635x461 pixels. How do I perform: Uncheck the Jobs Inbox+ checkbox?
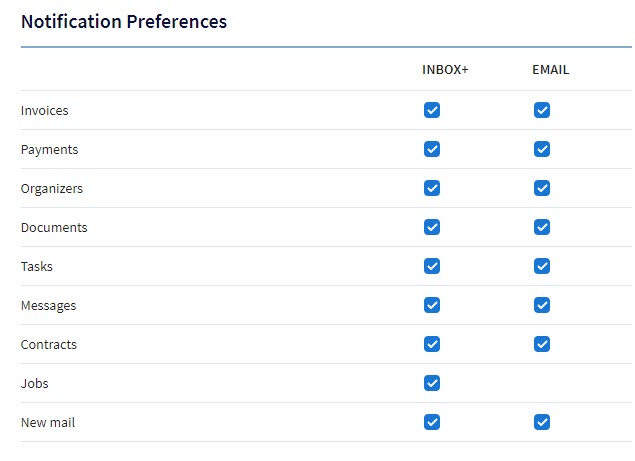tap(432, 383)
